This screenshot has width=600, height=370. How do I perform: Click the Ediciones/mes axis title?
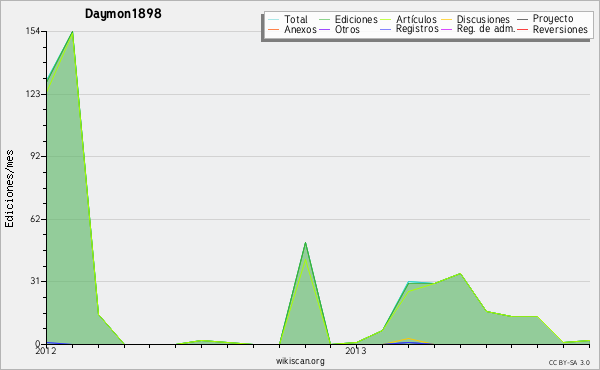9,189
